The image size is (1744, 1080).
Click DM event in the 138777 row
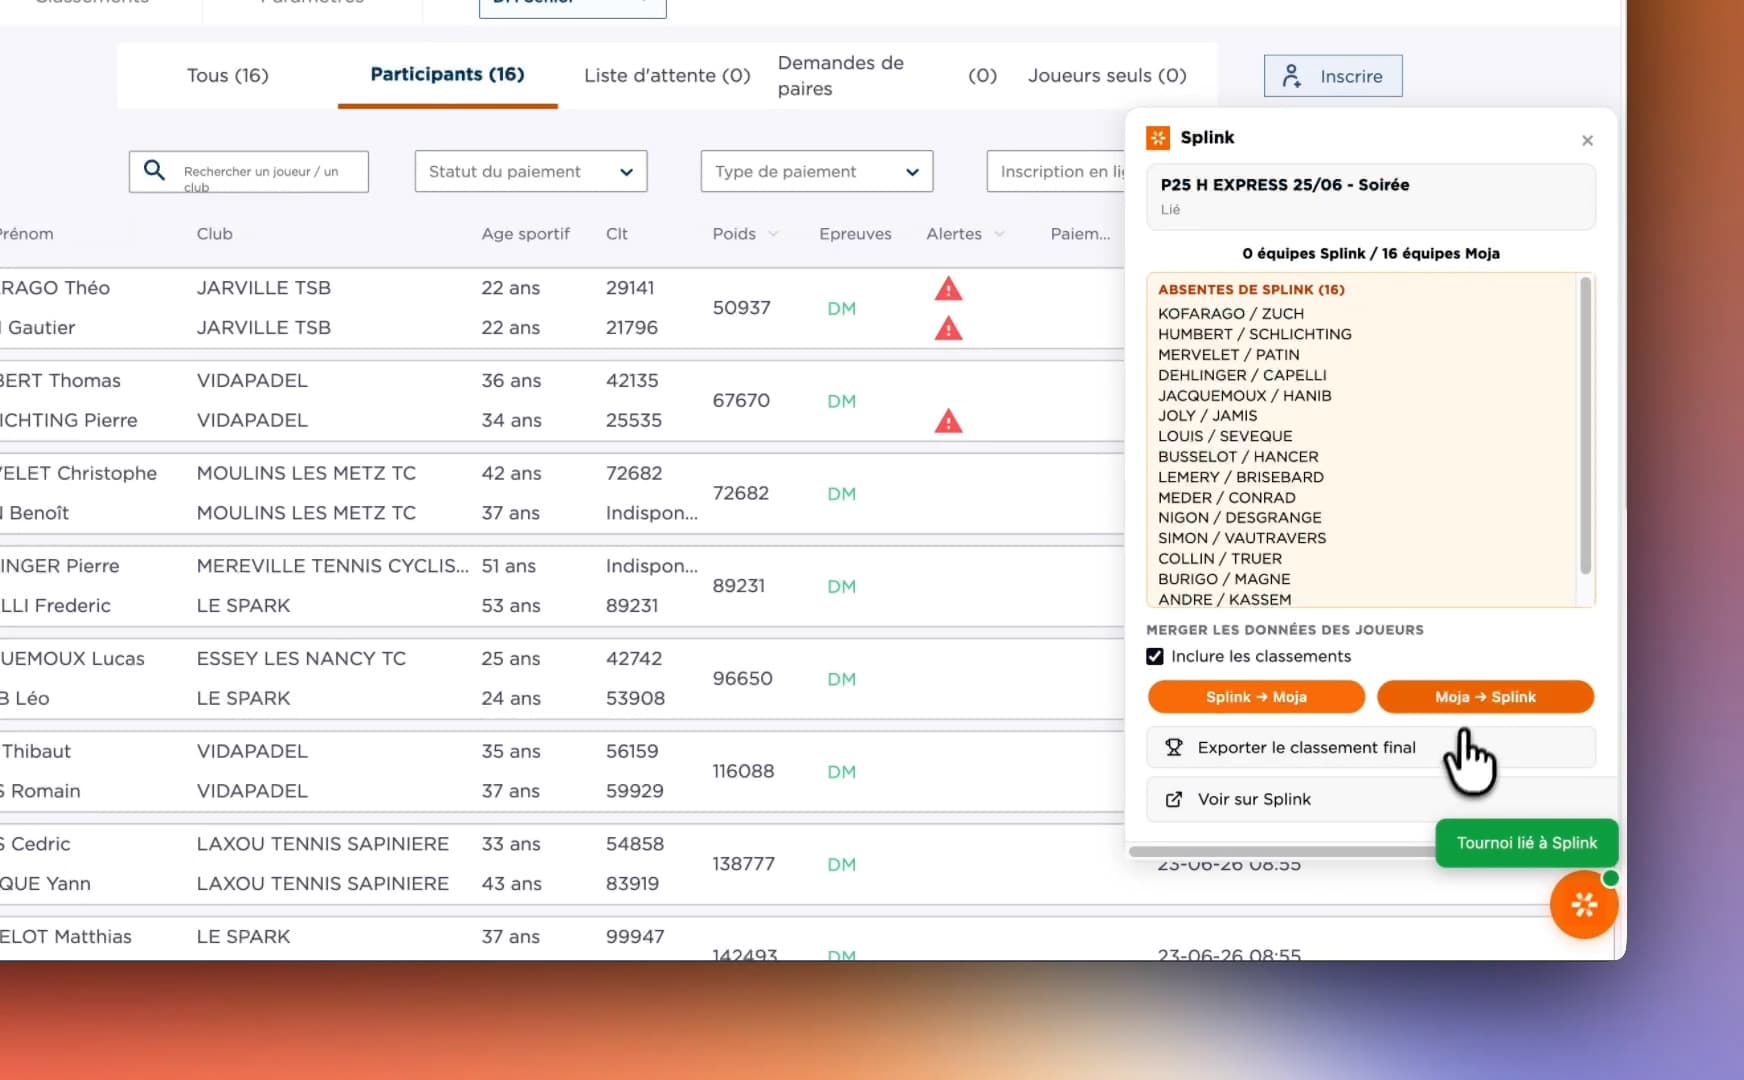pos(841,865)
